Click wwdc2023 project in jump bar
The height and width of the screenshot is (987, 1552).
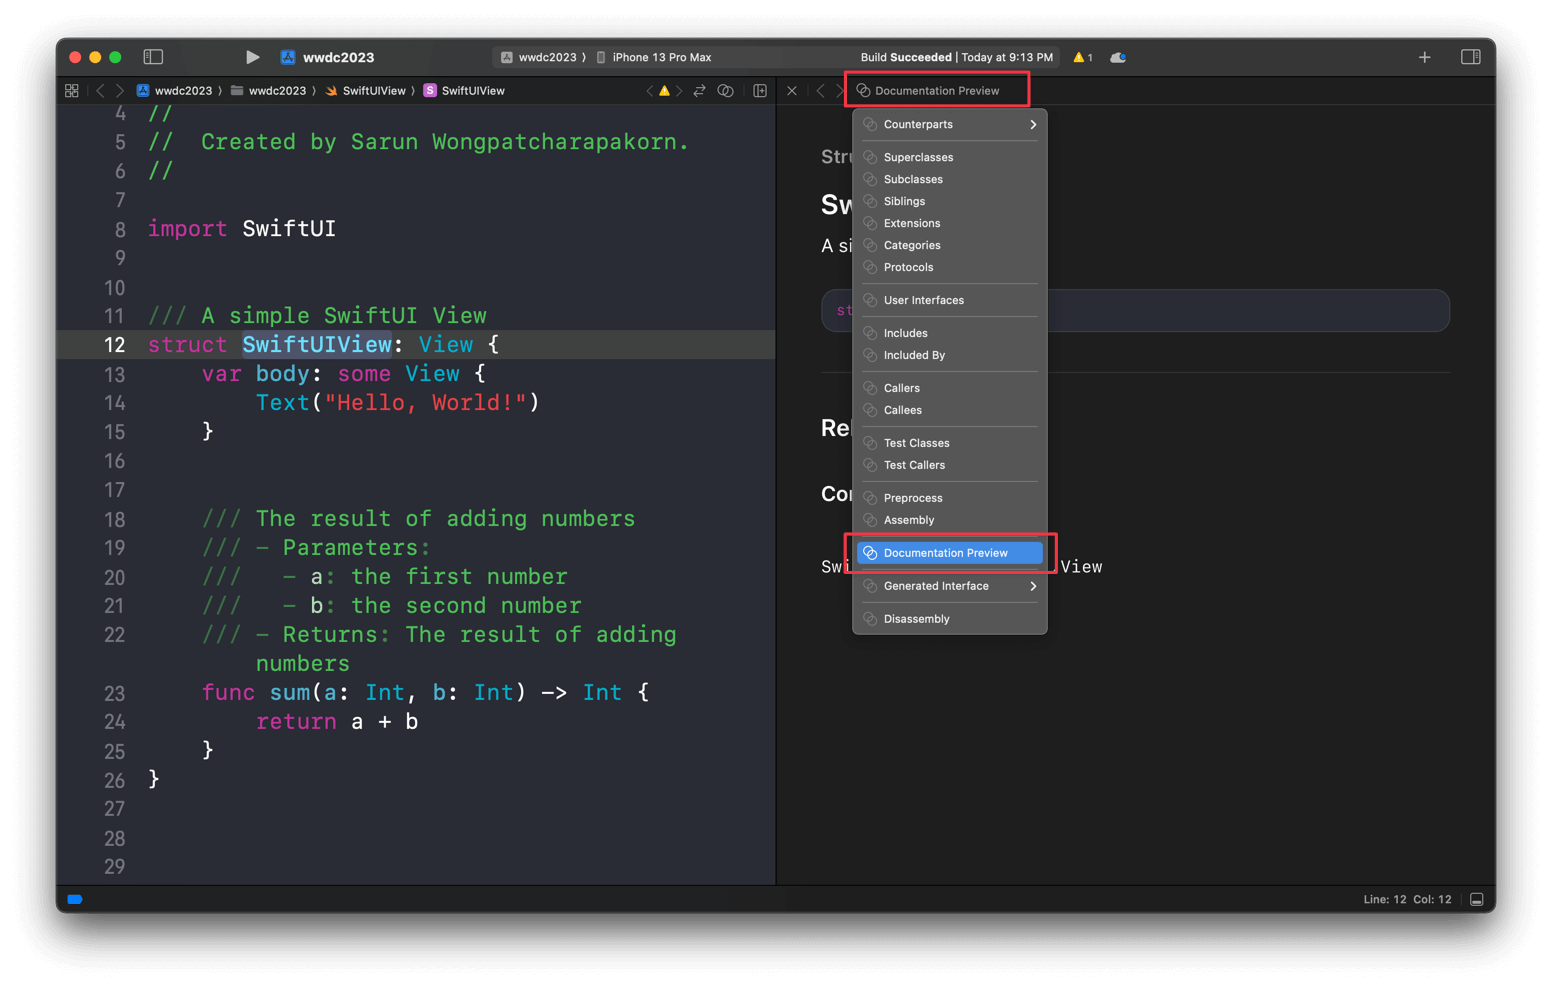click(x=174, y=90)
